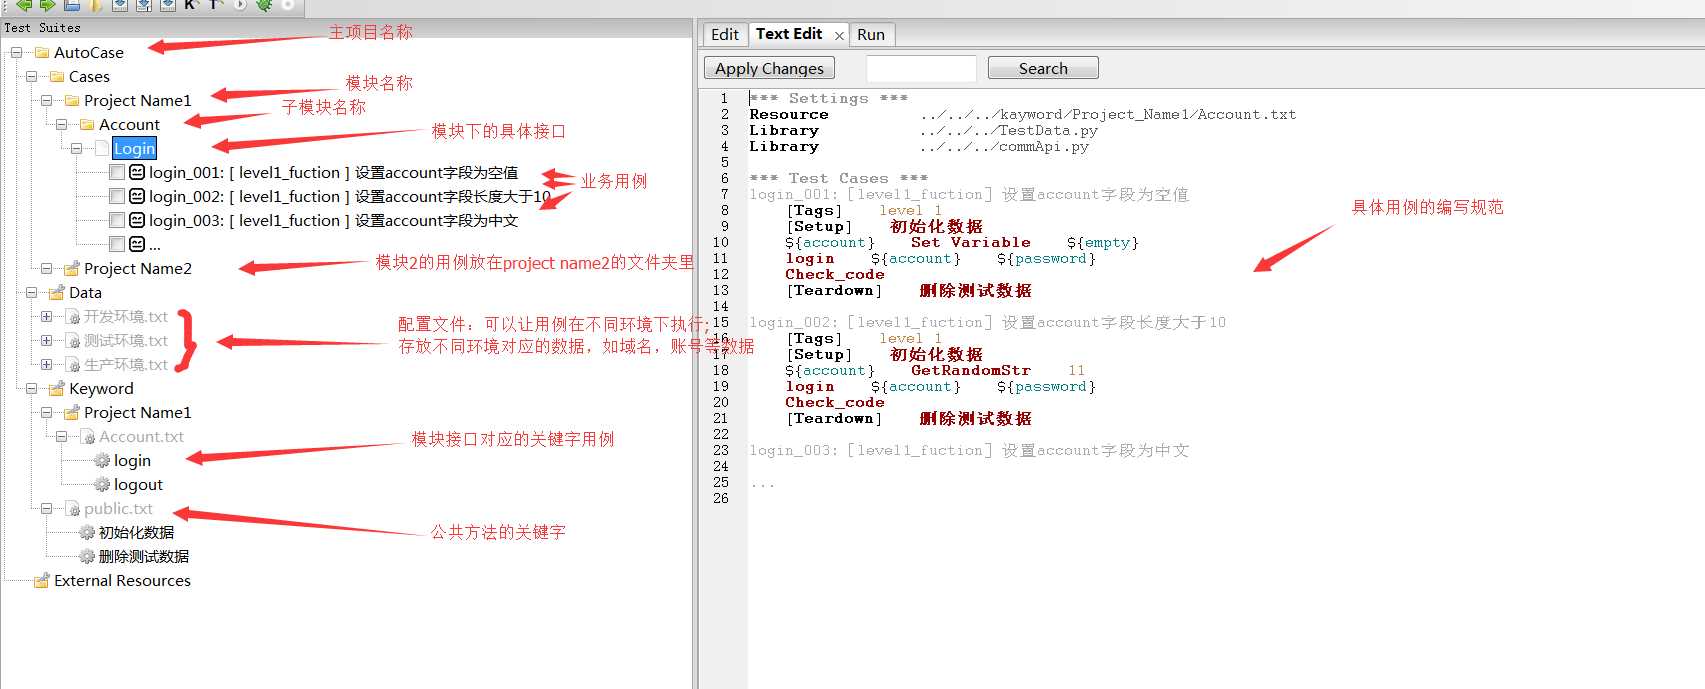This screenshot has height=689, width=1705.
Task: Click the robot icon of login_003 test
Action: click(137, 220)
